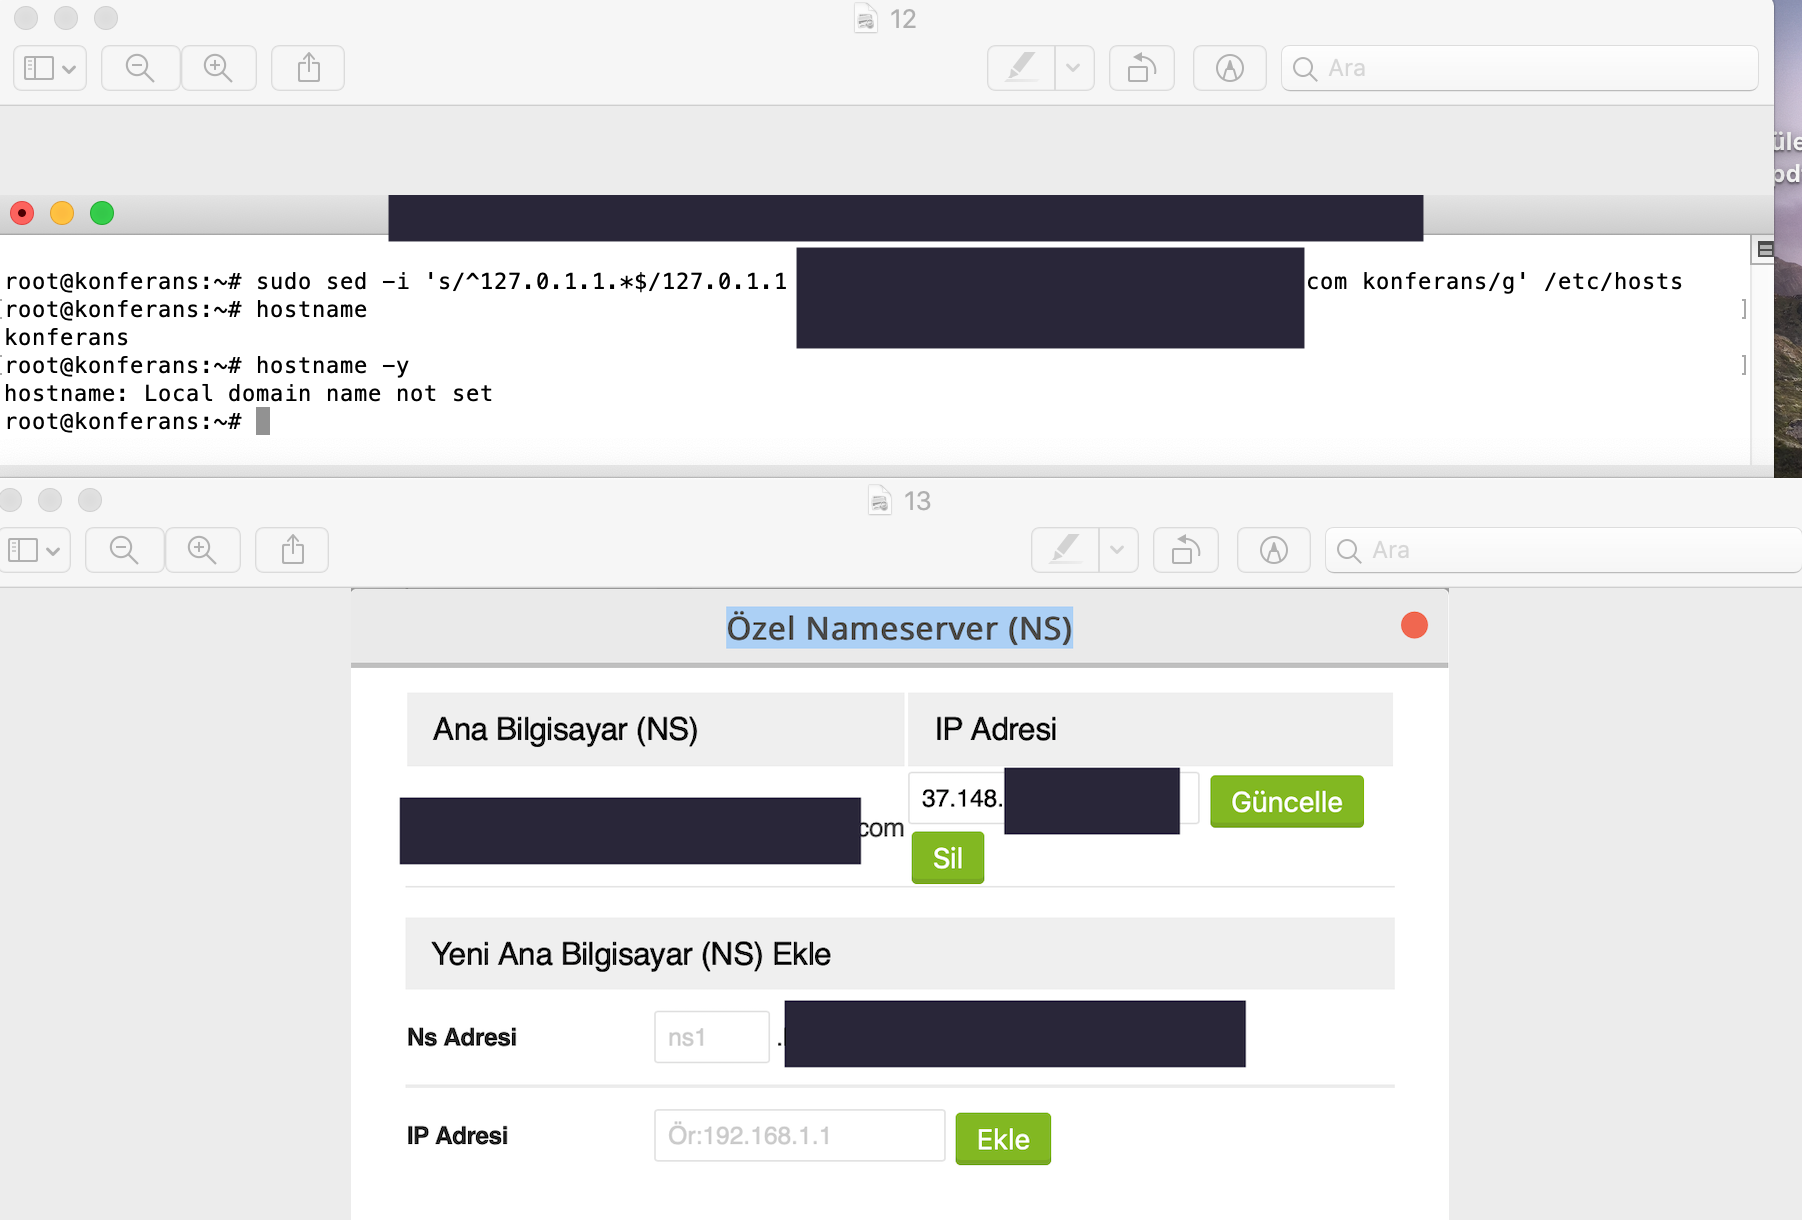
Task: Share the document from window 13
Action: 293,550
